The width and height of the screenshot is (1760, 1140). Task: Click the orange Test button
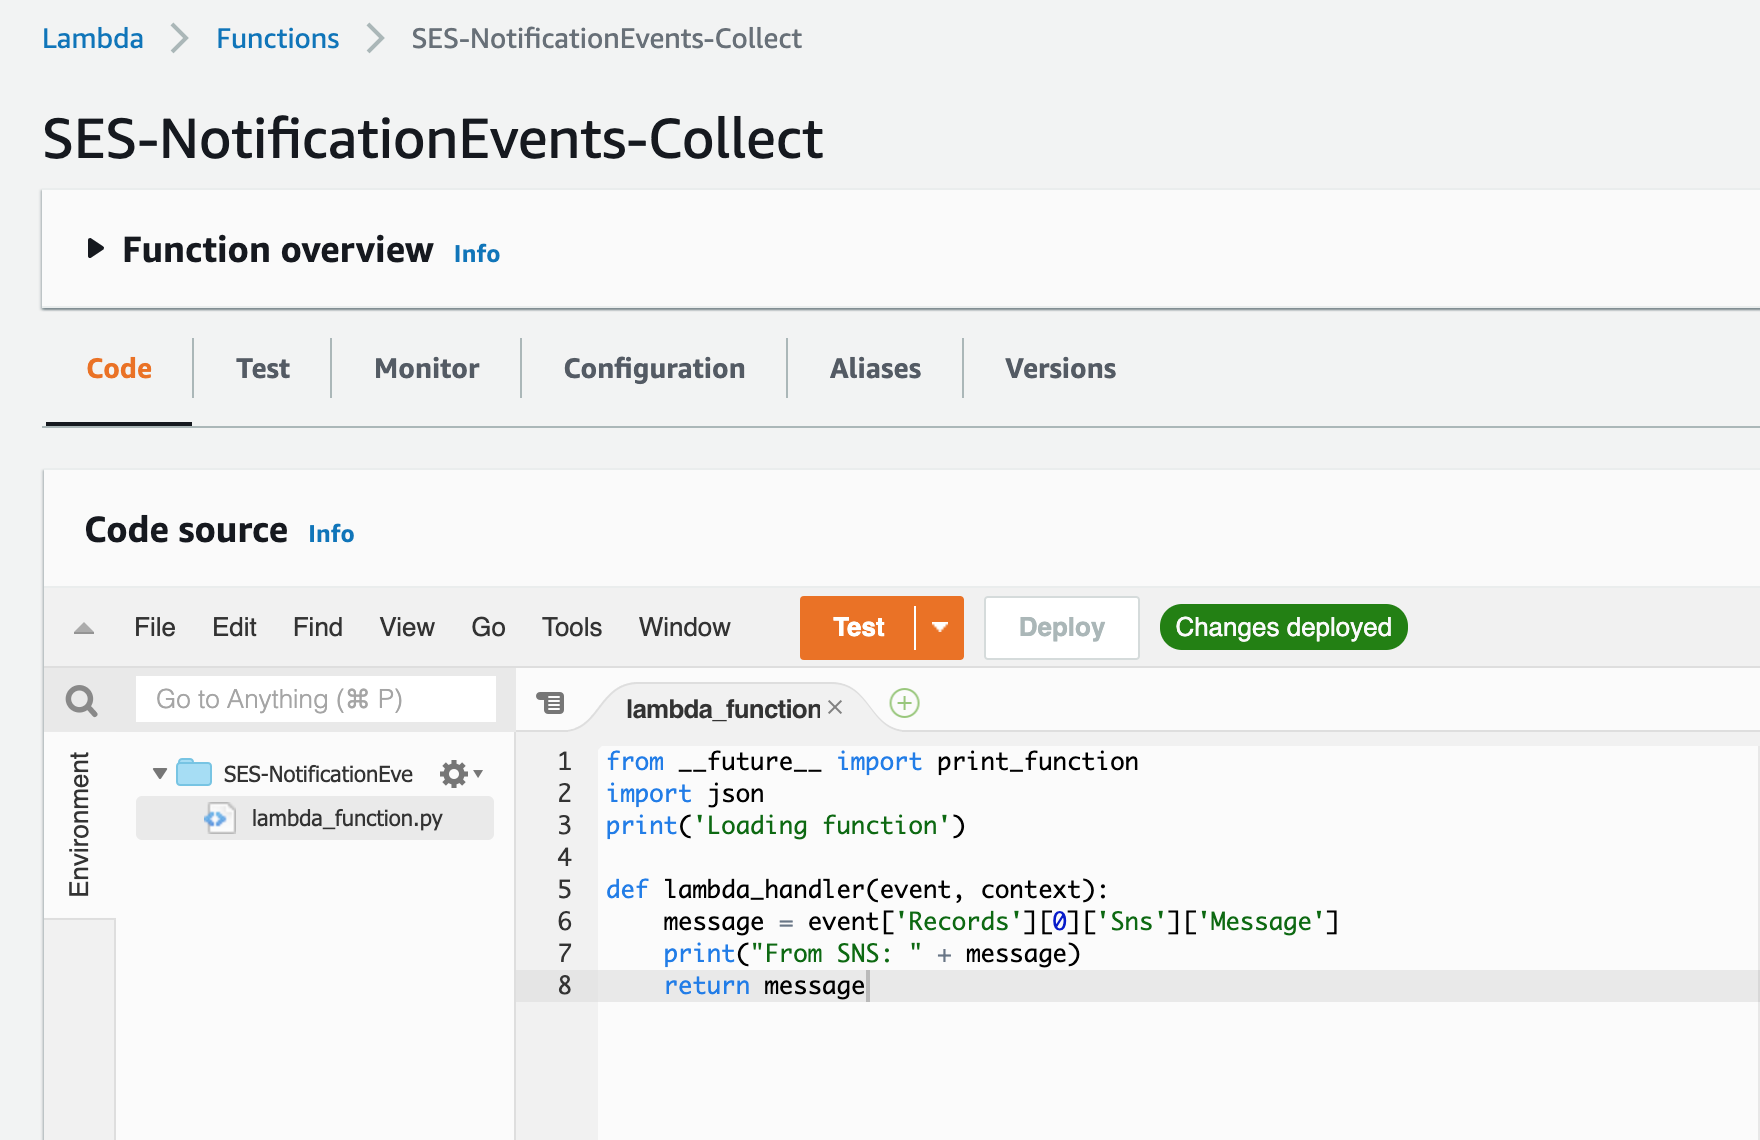(x=858, y=628)
